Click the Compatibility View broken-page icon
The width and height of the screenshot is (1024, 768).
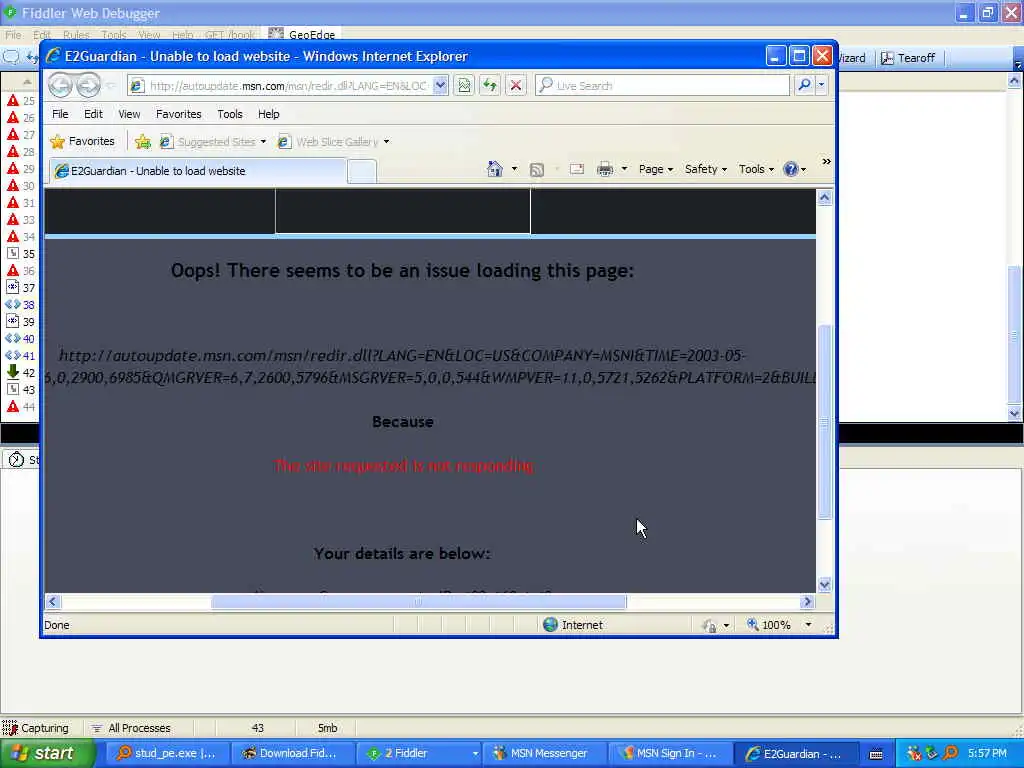464,86
